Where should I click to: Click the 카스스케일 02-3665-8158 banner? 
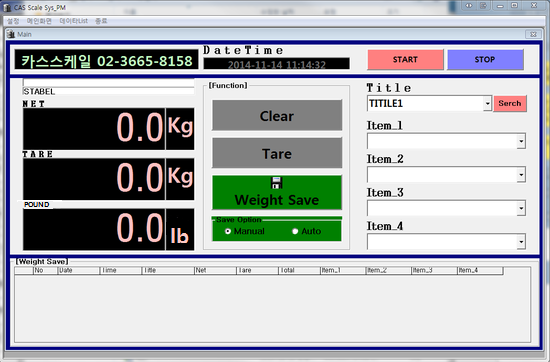[x=106, y=60]
